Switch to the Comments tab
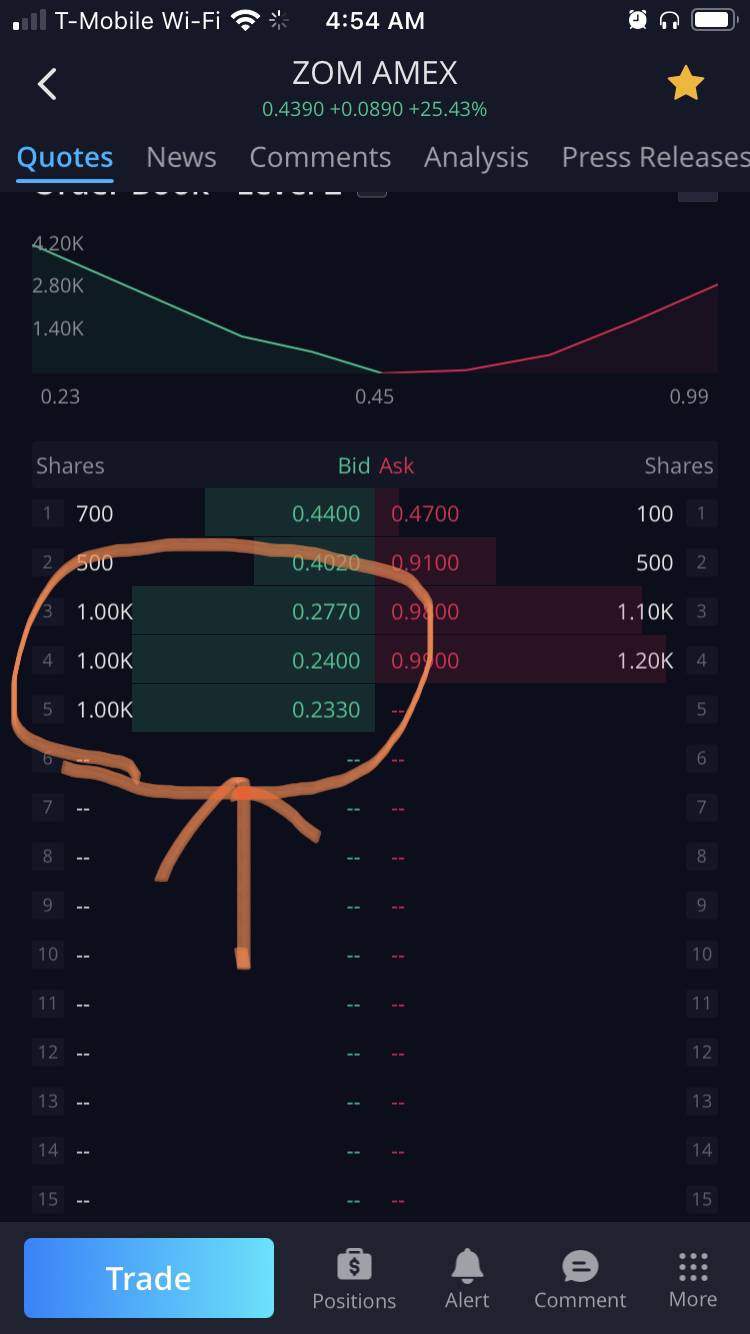Image resolution: width=750 pixels, height=1334 pixels. (320, 157)
